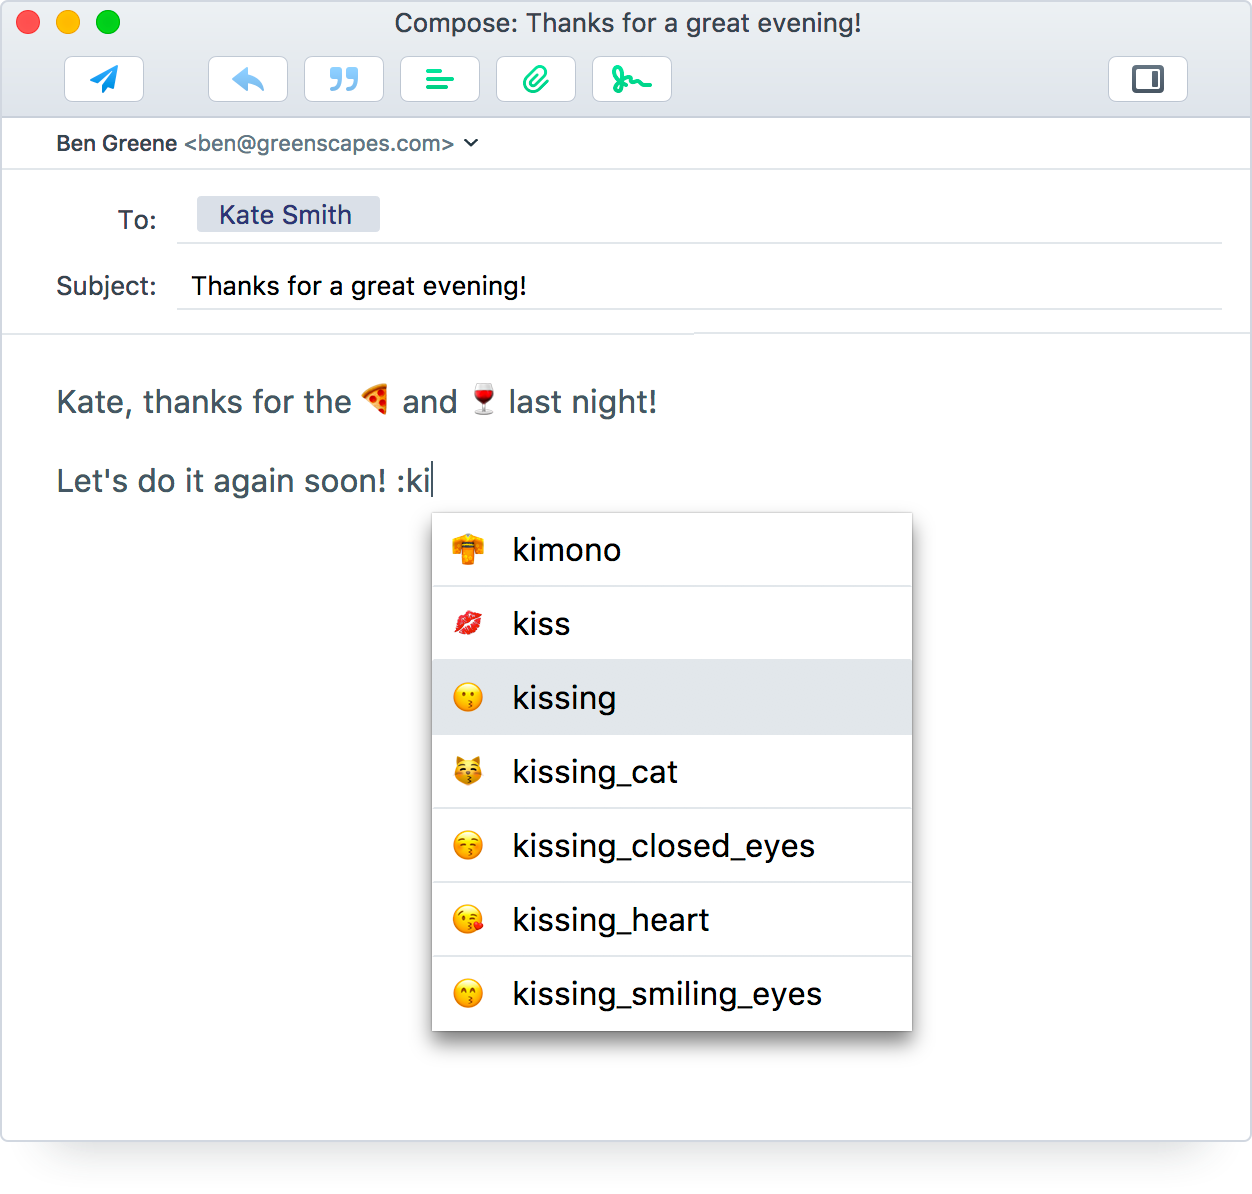Click the pizza emoji in message
Image resolution: width=1252 pixels, height=1194 pixels.
[x=376, y=400]
